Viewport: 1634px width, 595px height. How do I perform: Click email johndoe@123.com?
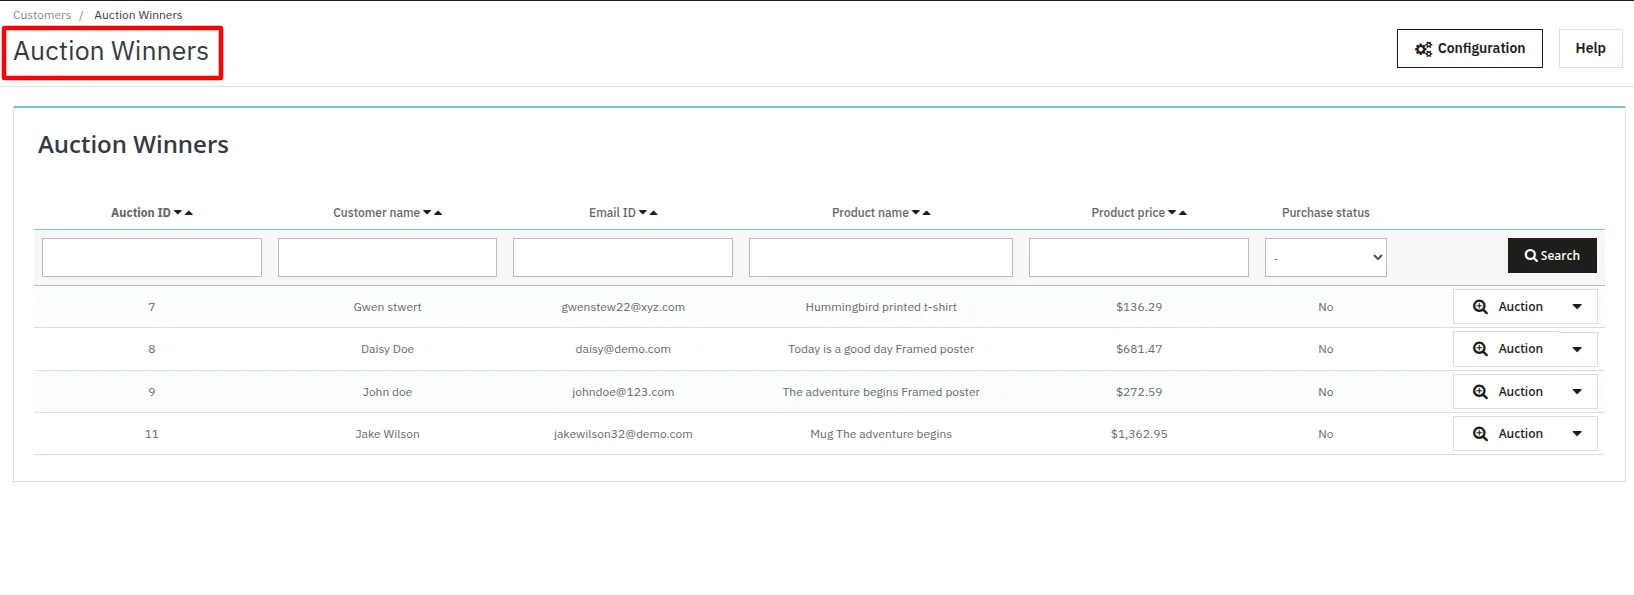[623, 392]
